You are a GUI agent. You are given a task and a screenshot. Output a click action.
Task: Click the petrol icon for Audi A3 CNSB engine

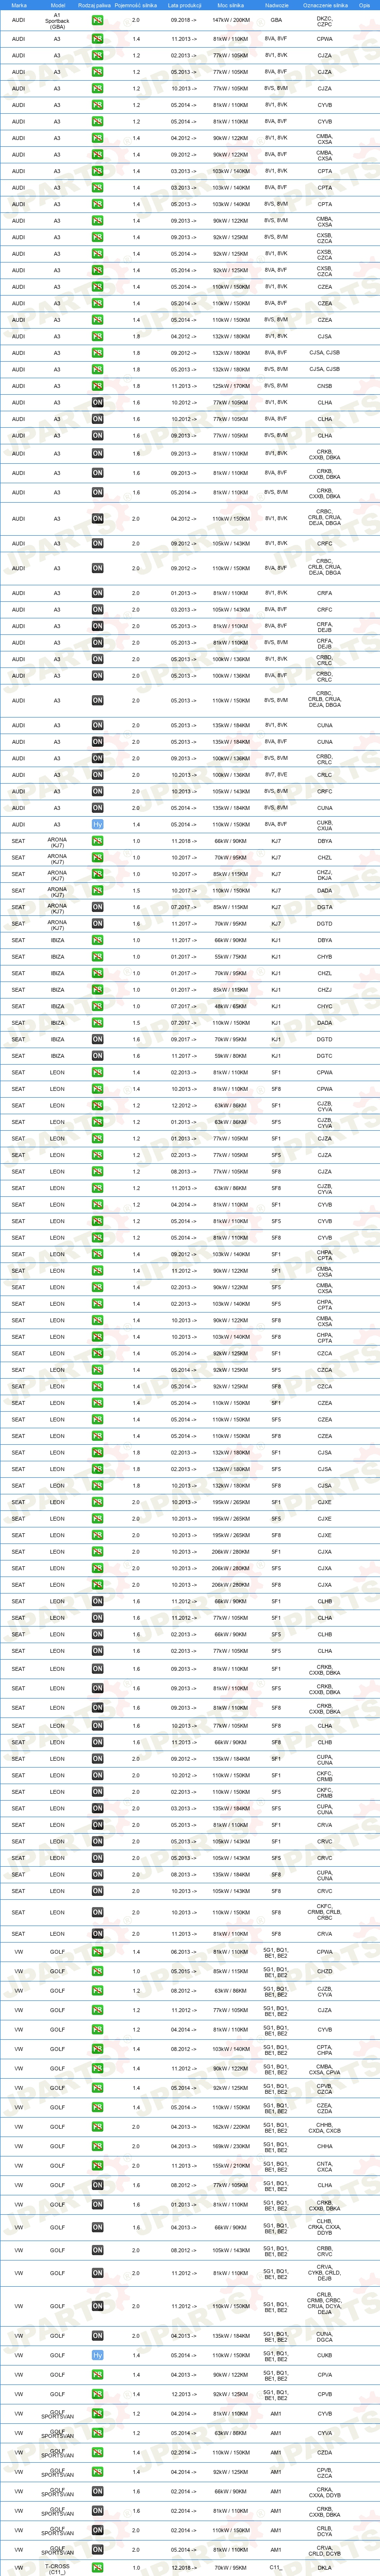point(97,386)
